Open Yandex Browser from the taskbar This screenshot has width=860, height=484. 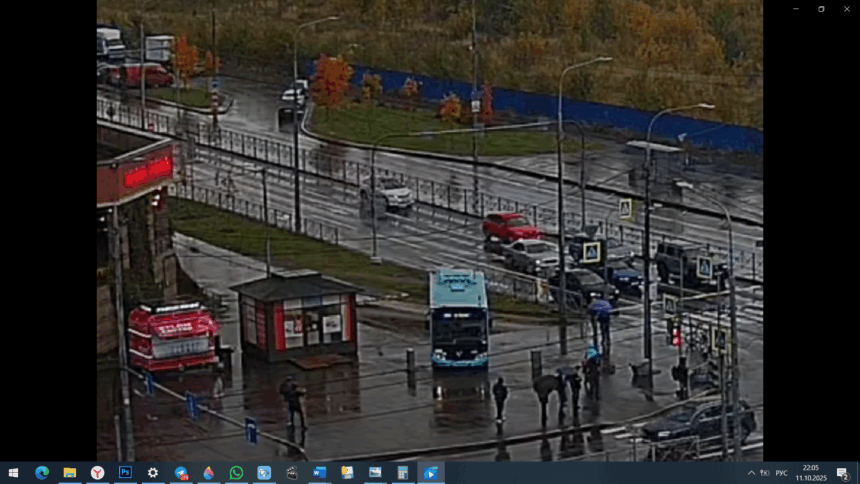point(97,473)
